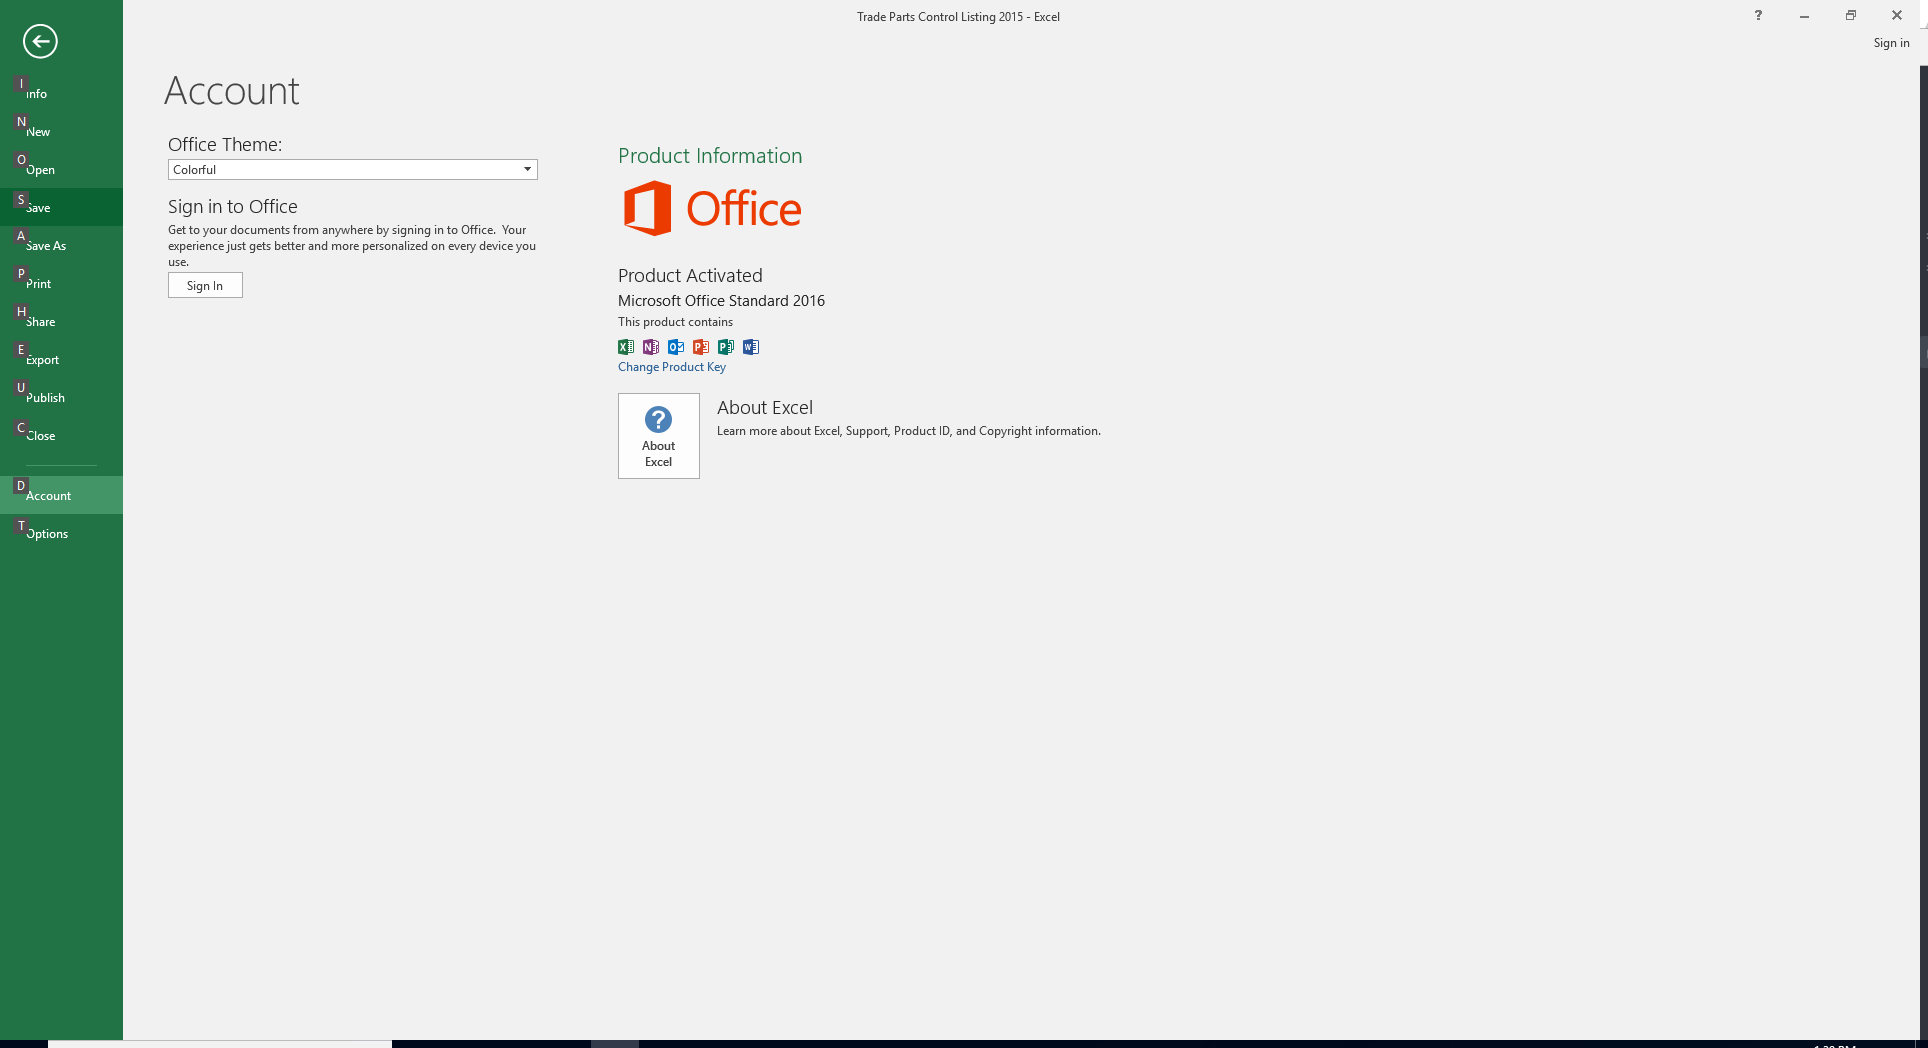1928x1048 pixels.
Task: Click the Publisher app icon
Action: coord(726,347)
